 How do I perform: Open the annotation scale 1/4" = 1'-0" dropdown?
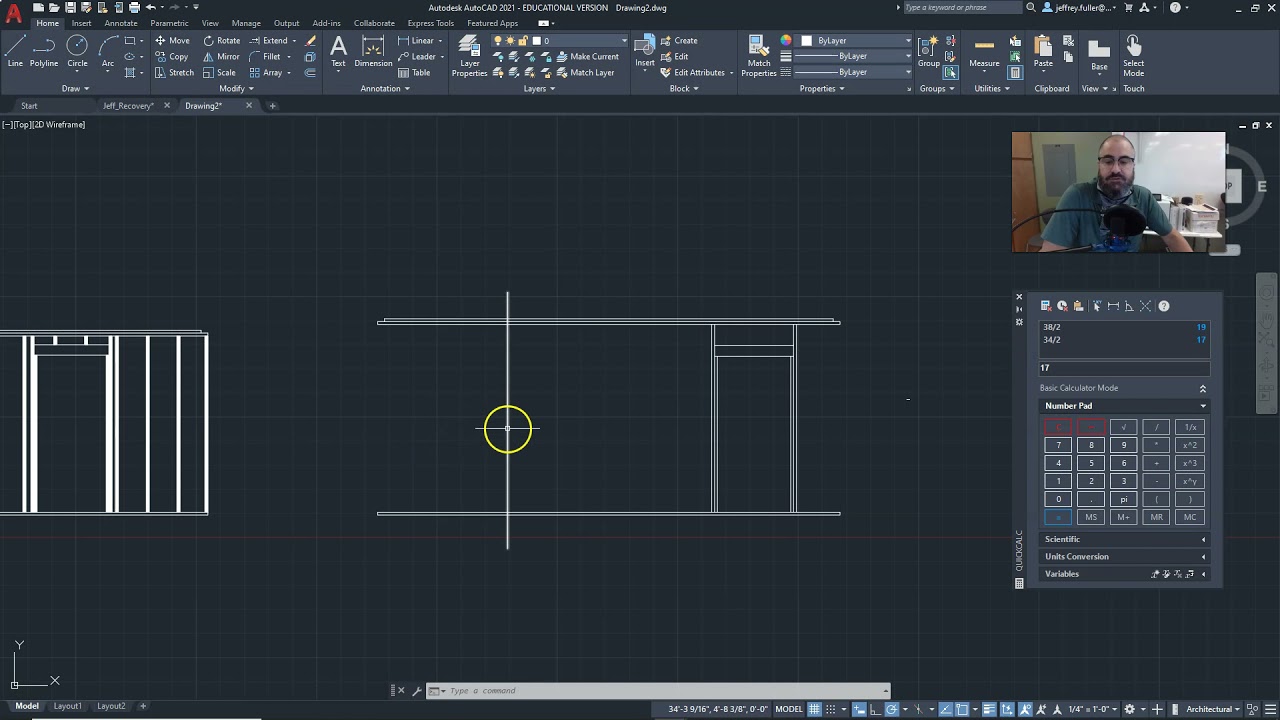(1092, 709)
